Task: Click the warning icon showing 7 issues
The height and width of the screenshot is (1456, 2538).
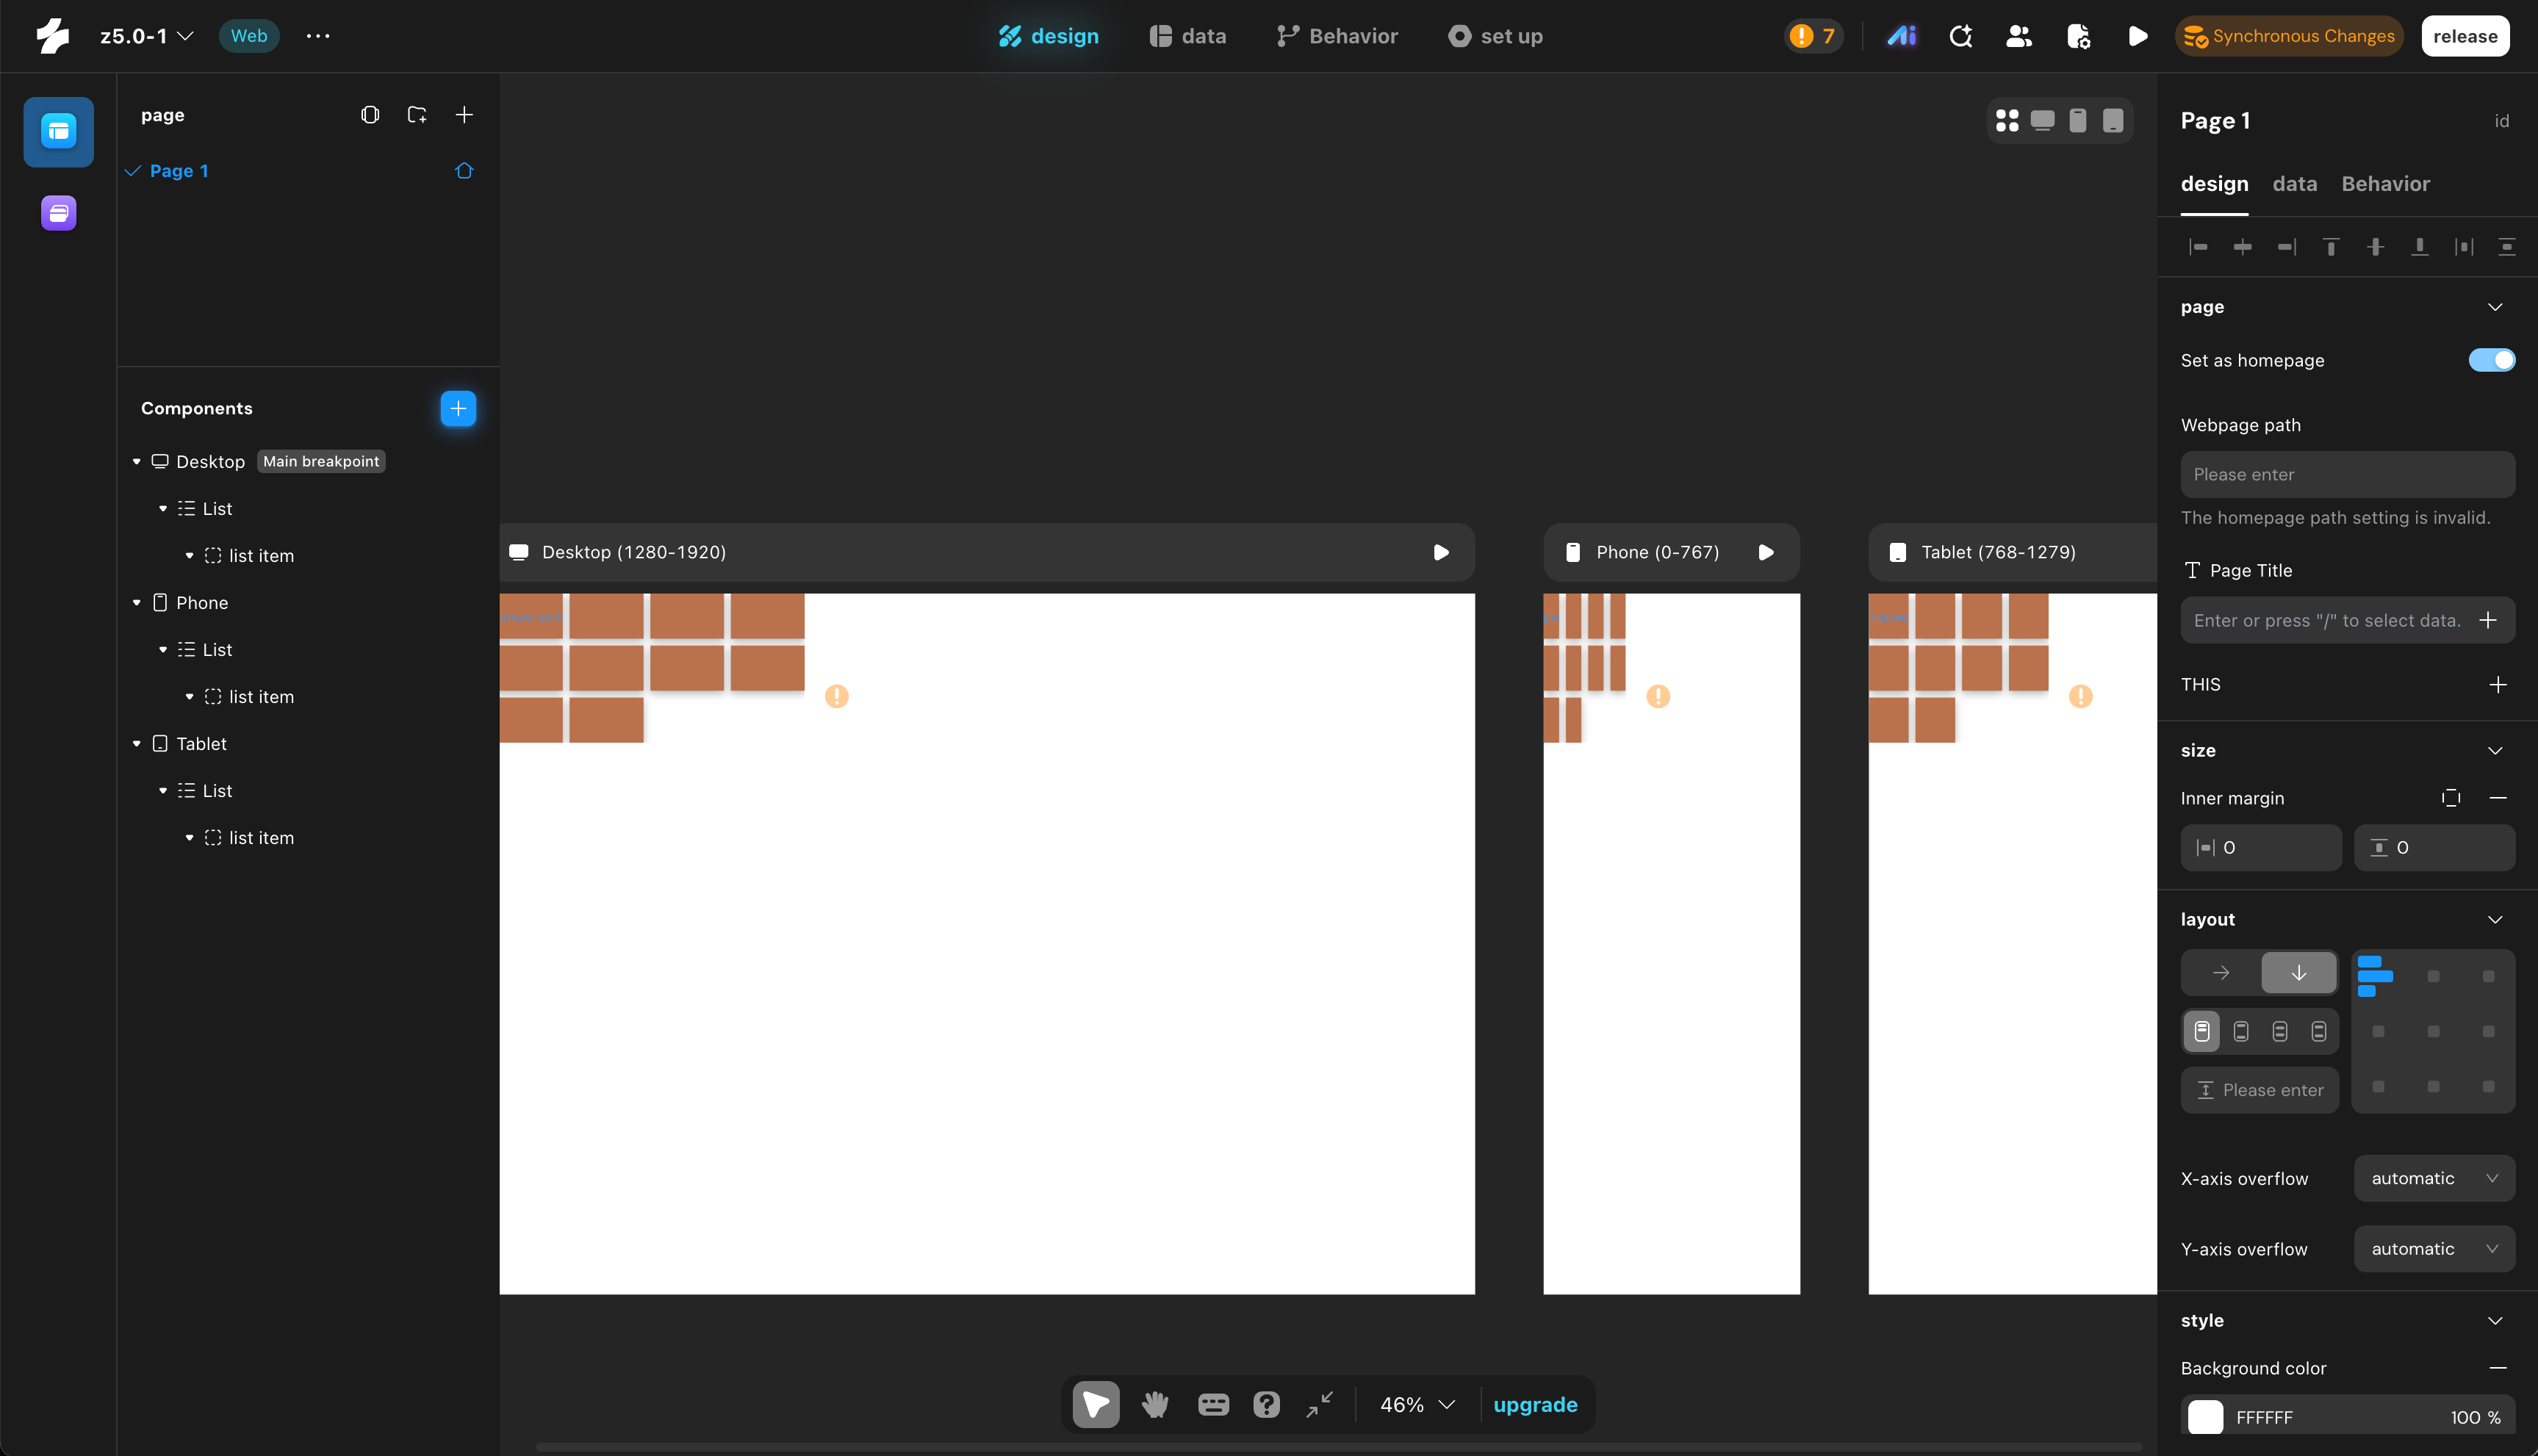Action: click(1813, 36)
